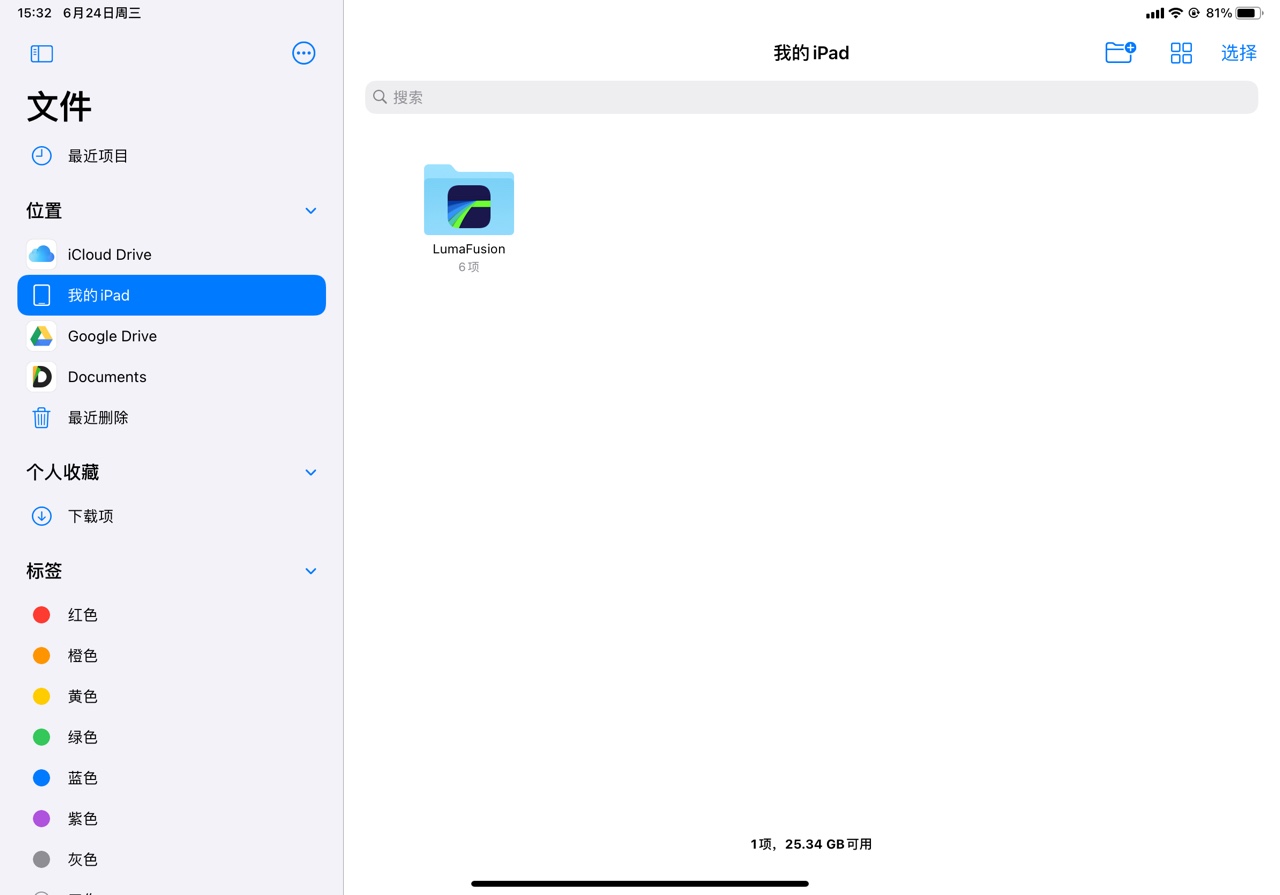The image size is (1280, 895).
Task: Open the Documents app location
Action: click(107, 377)
